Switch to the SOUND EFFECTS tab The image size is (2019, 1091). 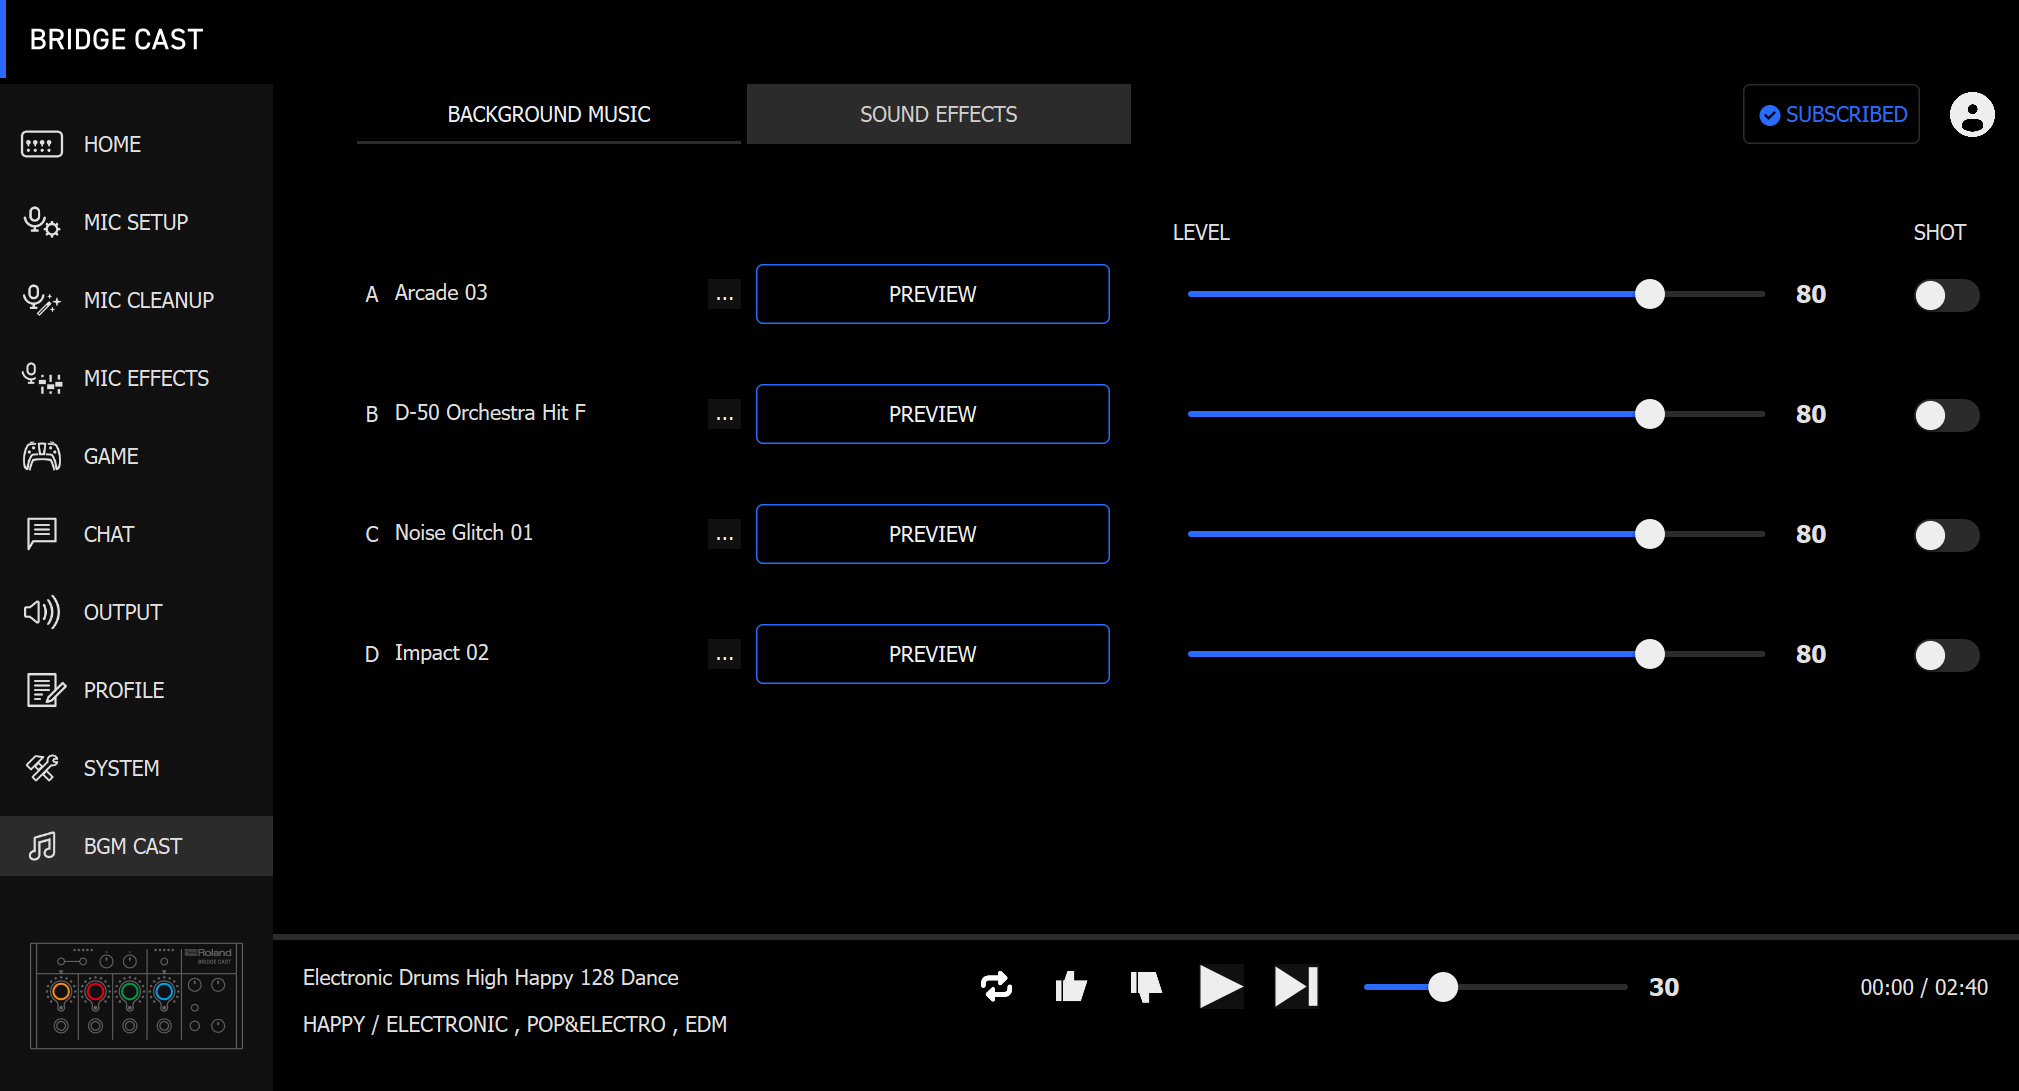coord(939,114)
